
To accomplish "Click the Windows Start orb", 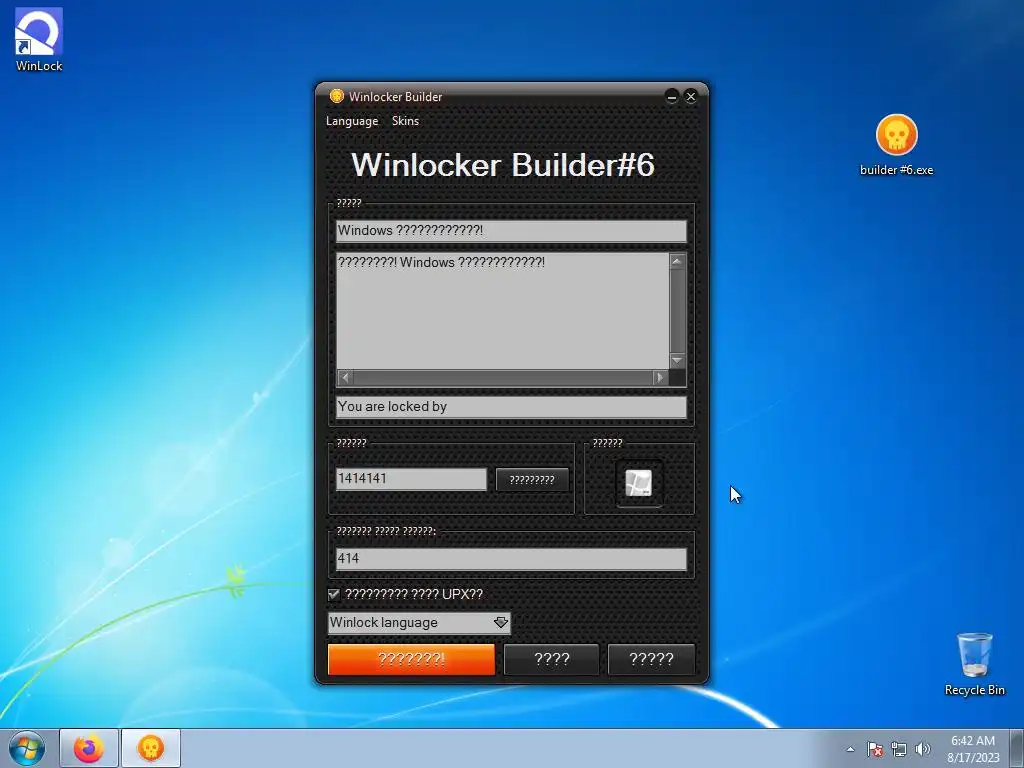I will [x=27, y=748].
